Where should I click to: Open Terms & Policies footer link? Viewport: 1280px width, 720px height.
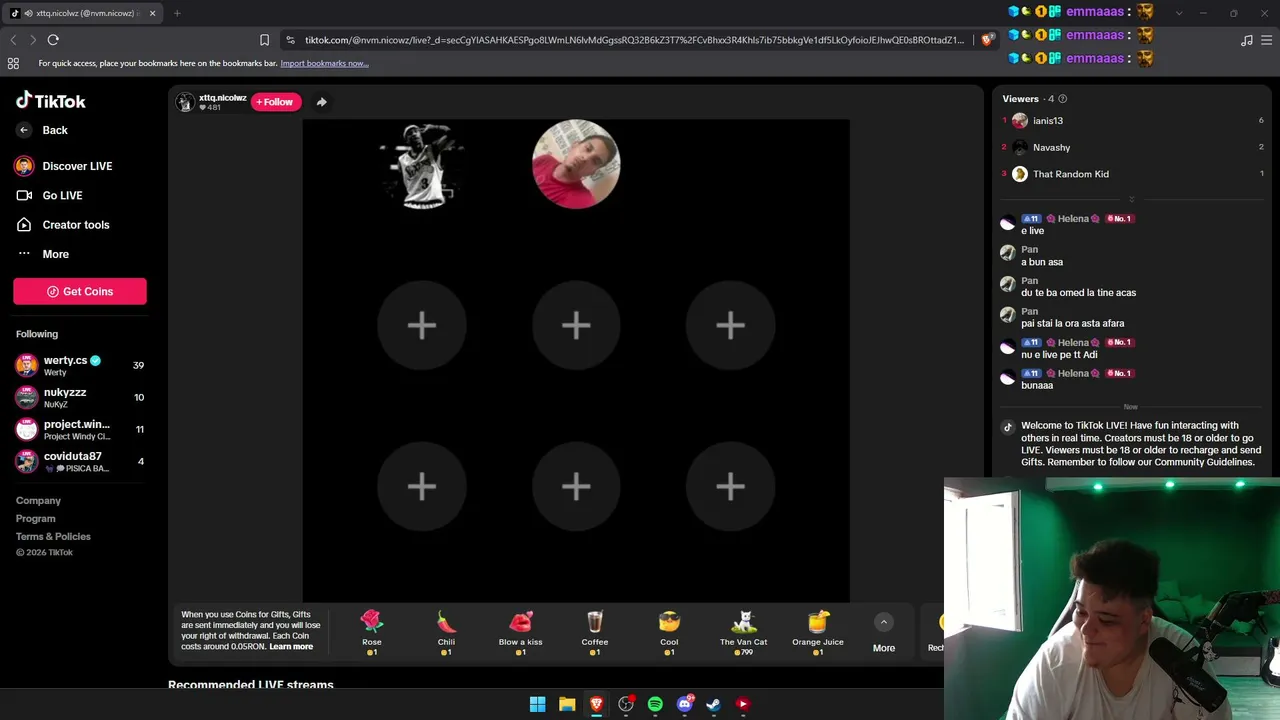tap(53, 536)
